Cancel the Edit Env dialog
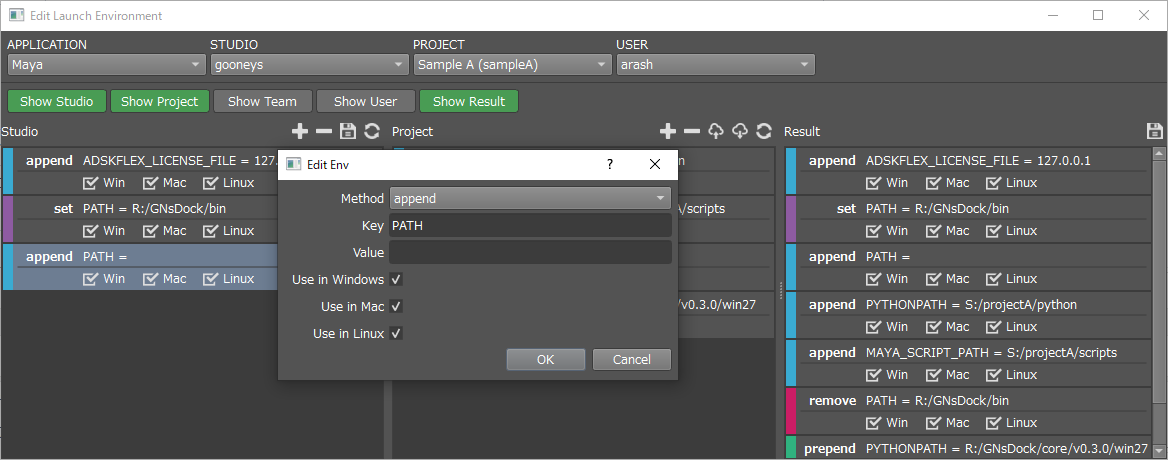Image resolution: width=1168 pixels, height=460 pixels. 631,359
